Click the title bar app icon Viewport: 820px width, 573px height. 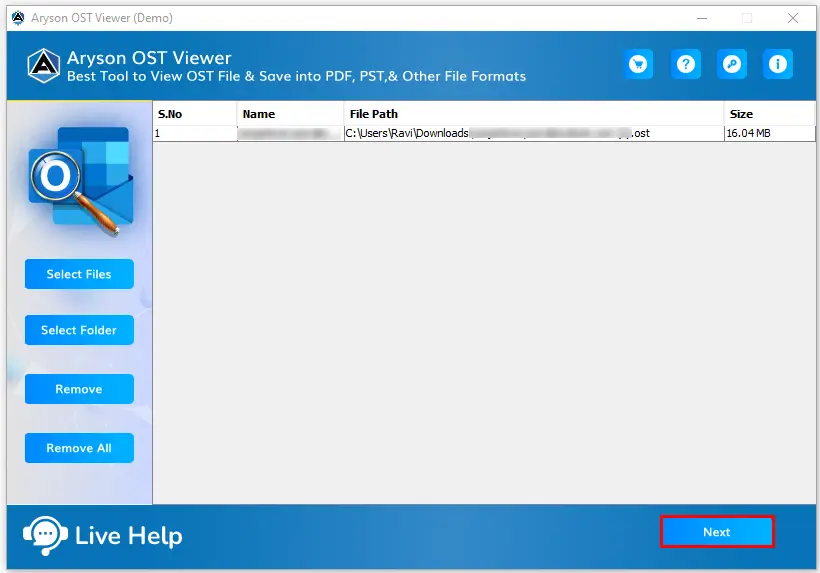click(x=18, y=18)
